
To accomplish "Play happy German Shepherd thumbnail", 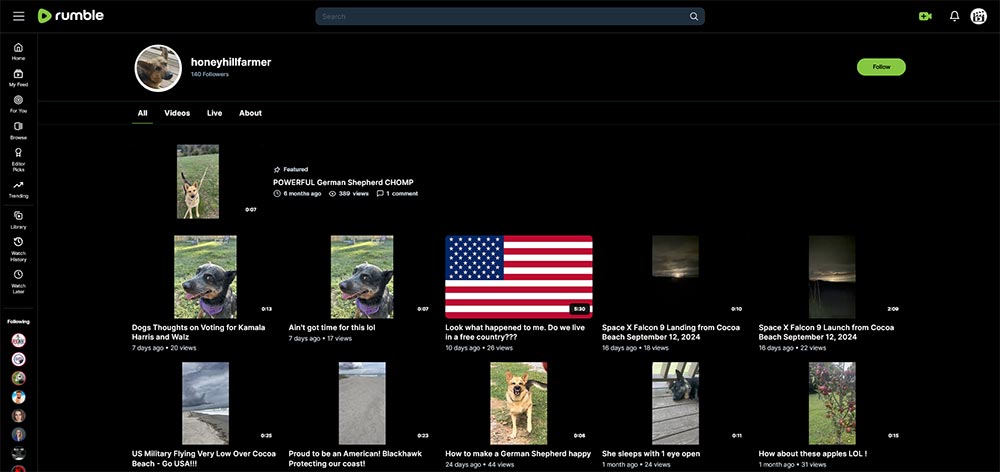I will point(518,403).
